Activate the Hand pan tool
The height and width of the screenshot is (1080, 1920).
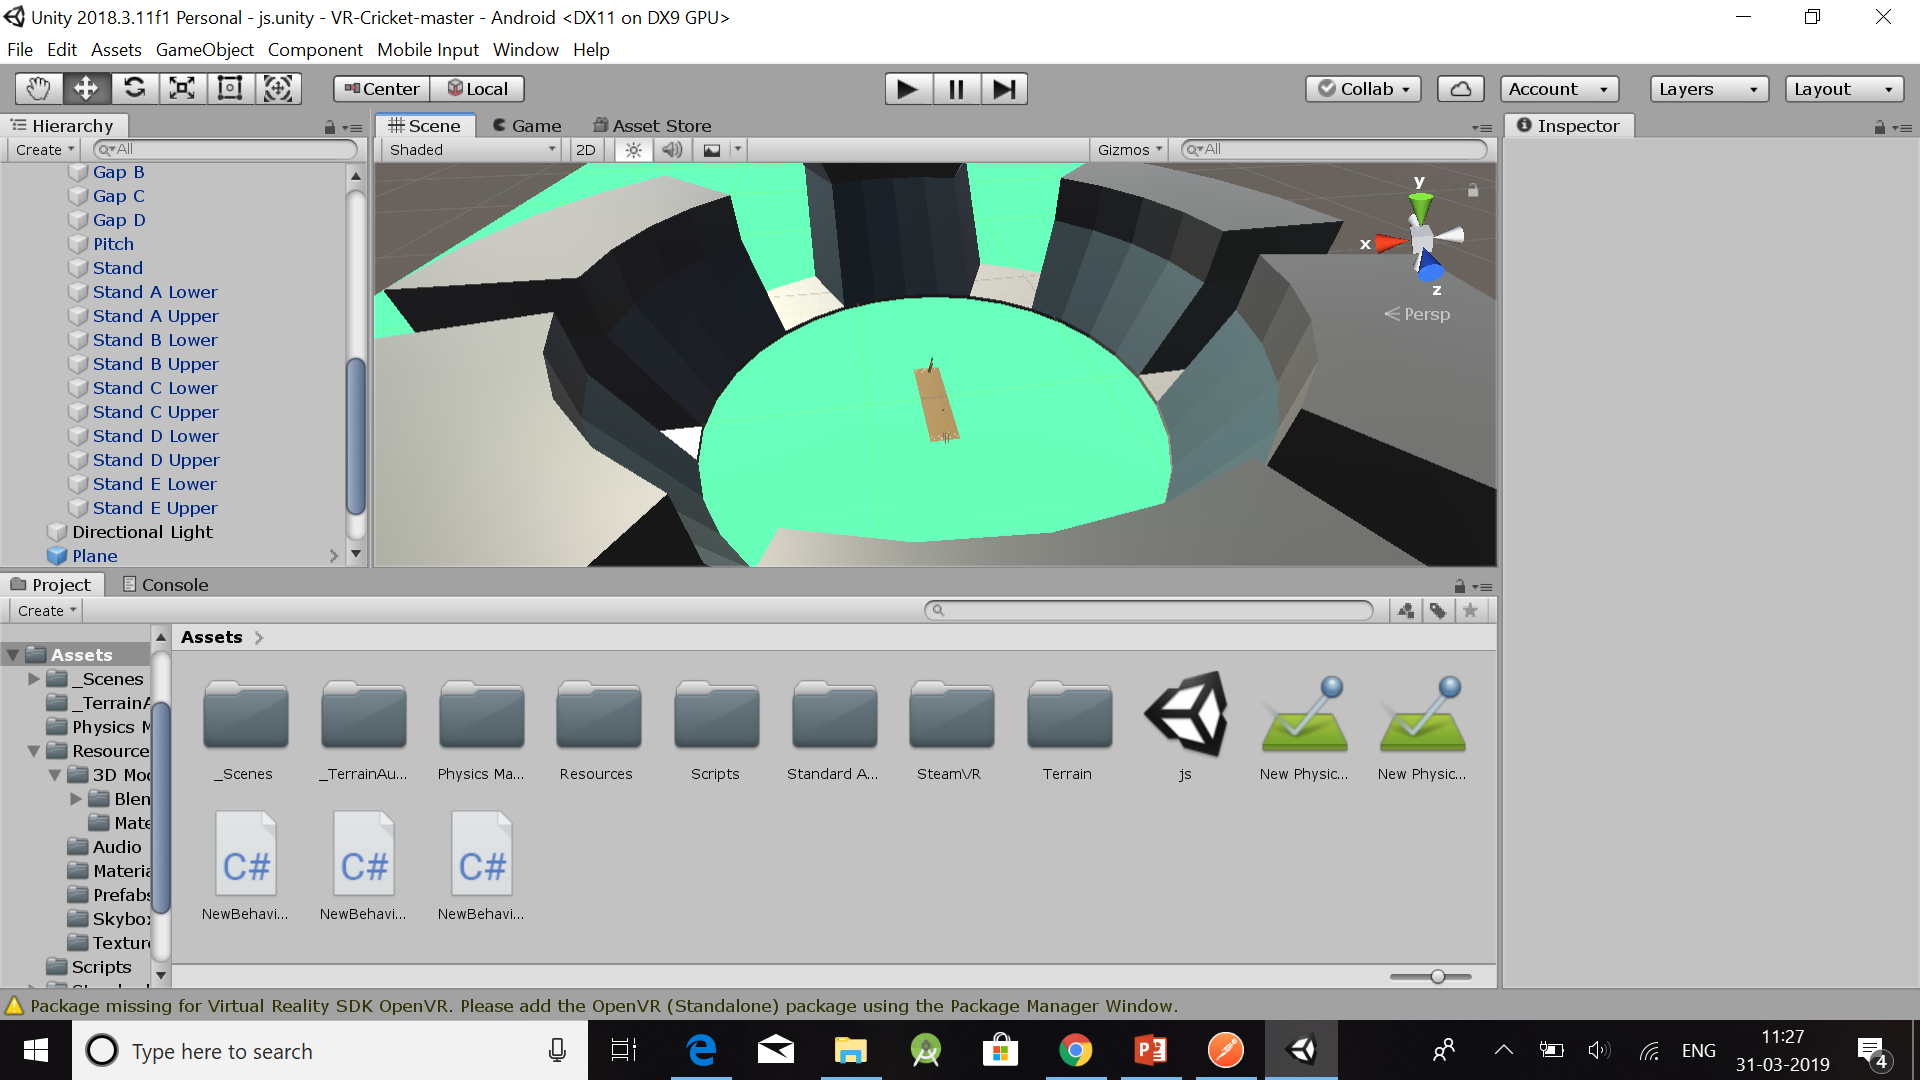38,88
